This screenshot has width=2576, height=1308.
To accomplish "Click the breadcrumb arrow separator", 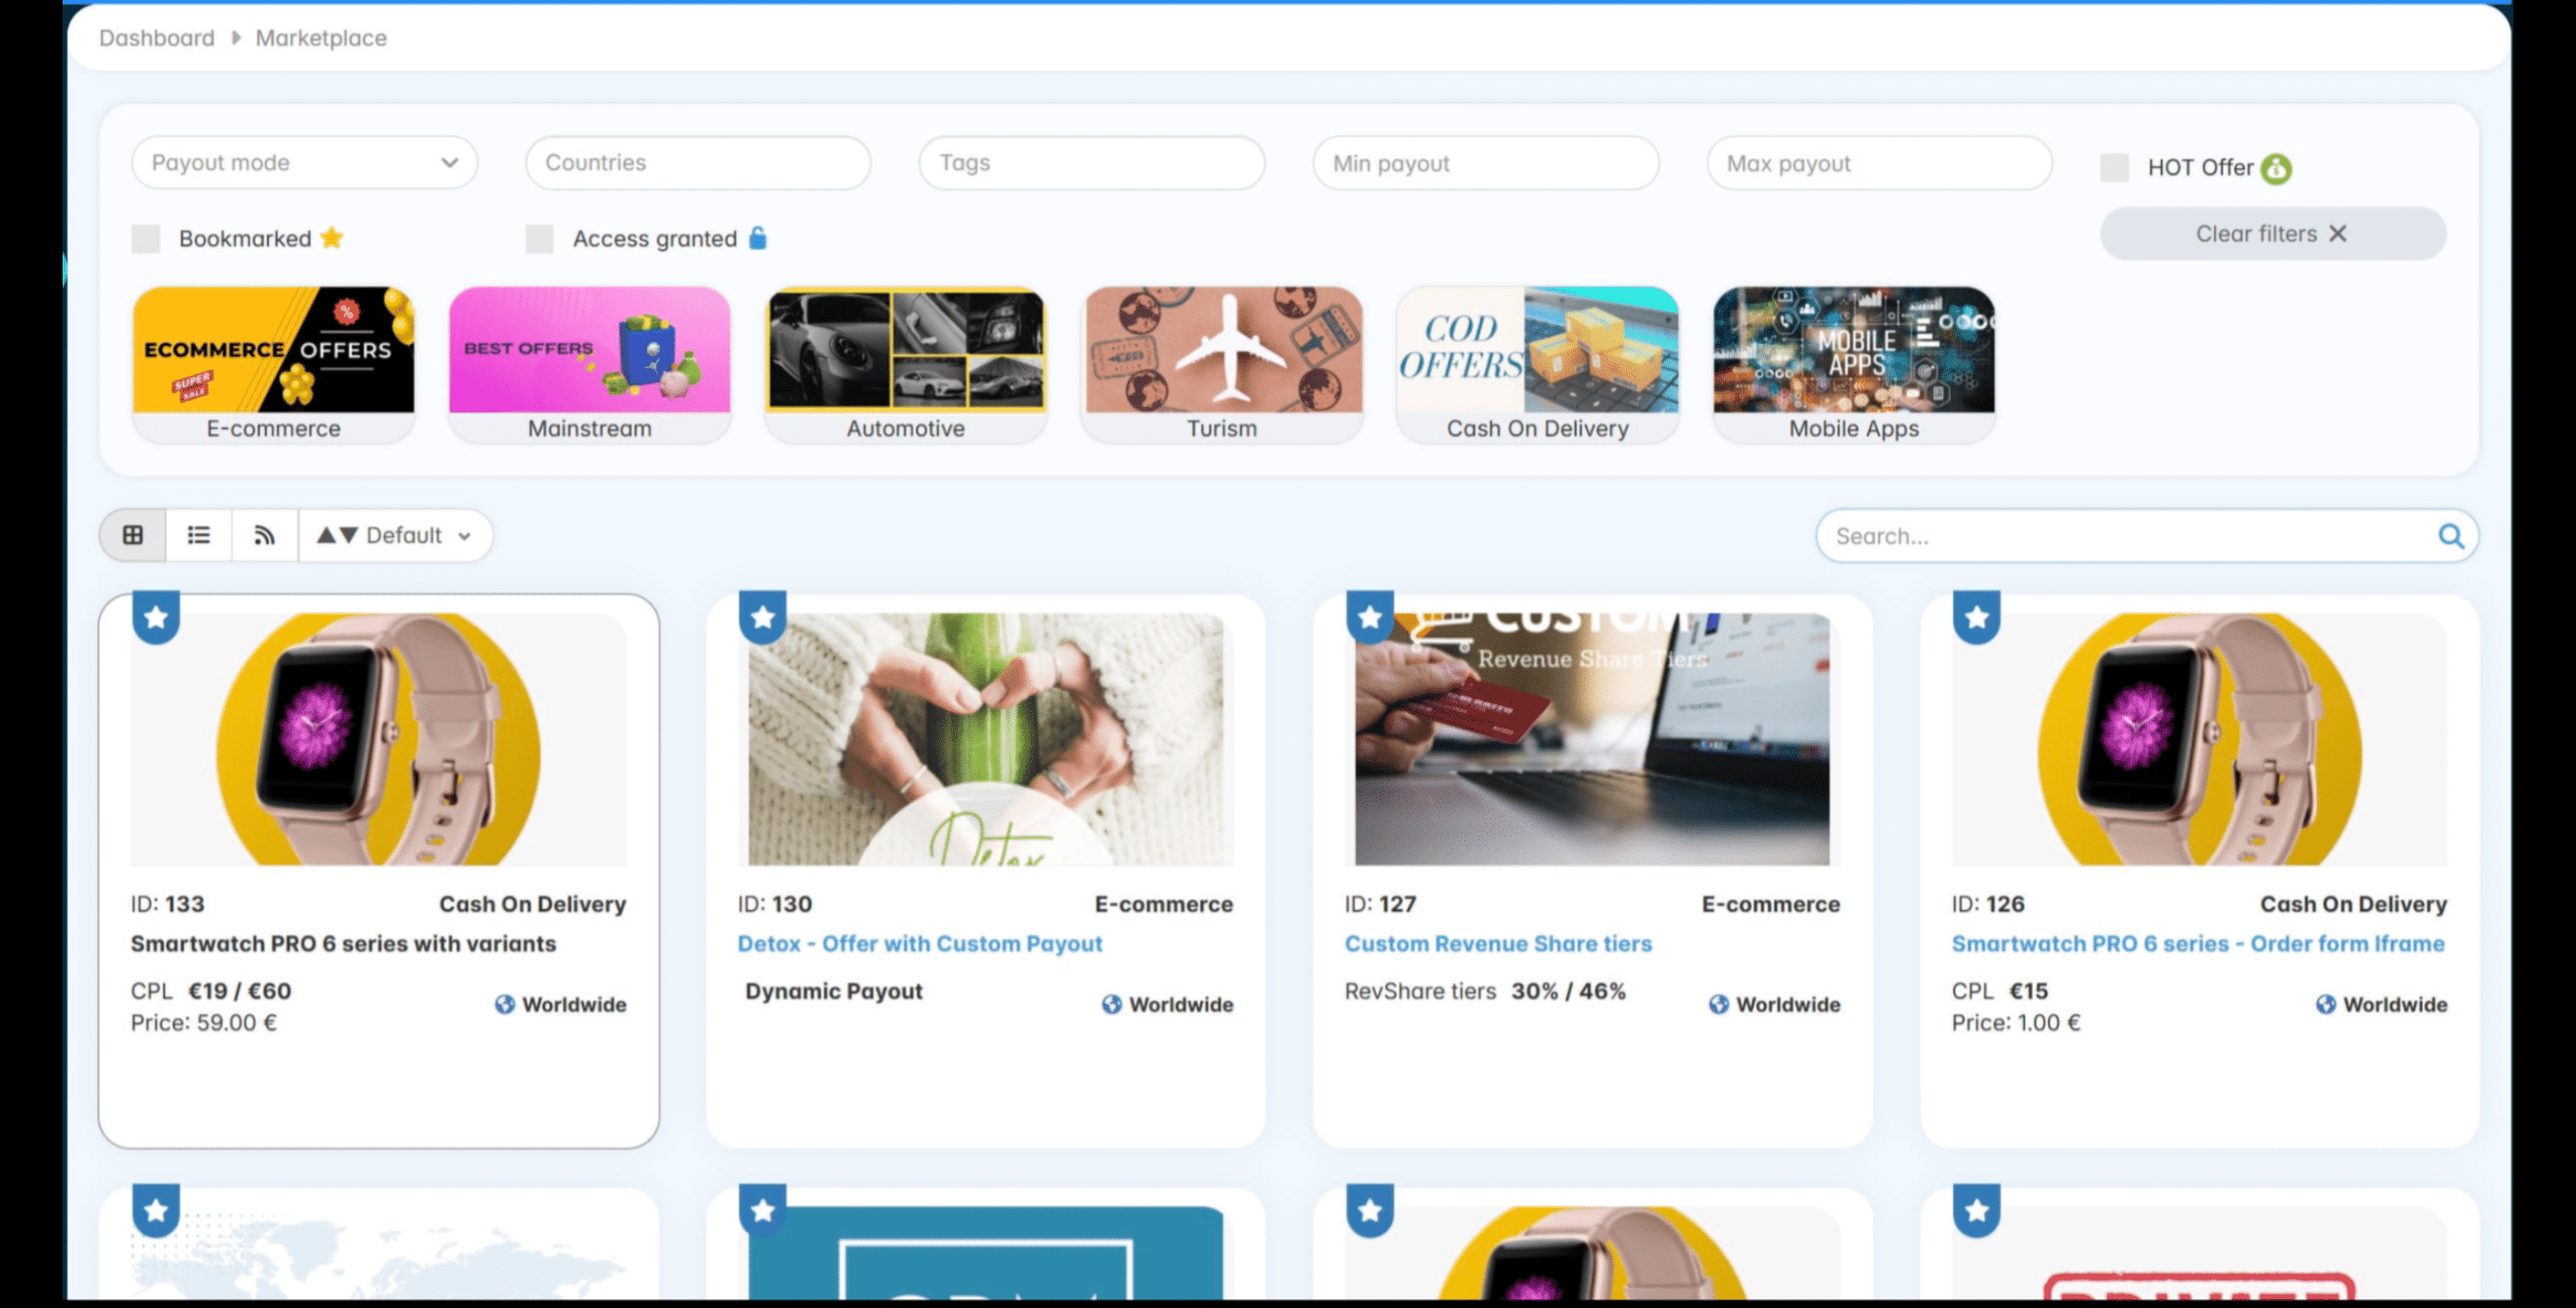I will (236, 38).
